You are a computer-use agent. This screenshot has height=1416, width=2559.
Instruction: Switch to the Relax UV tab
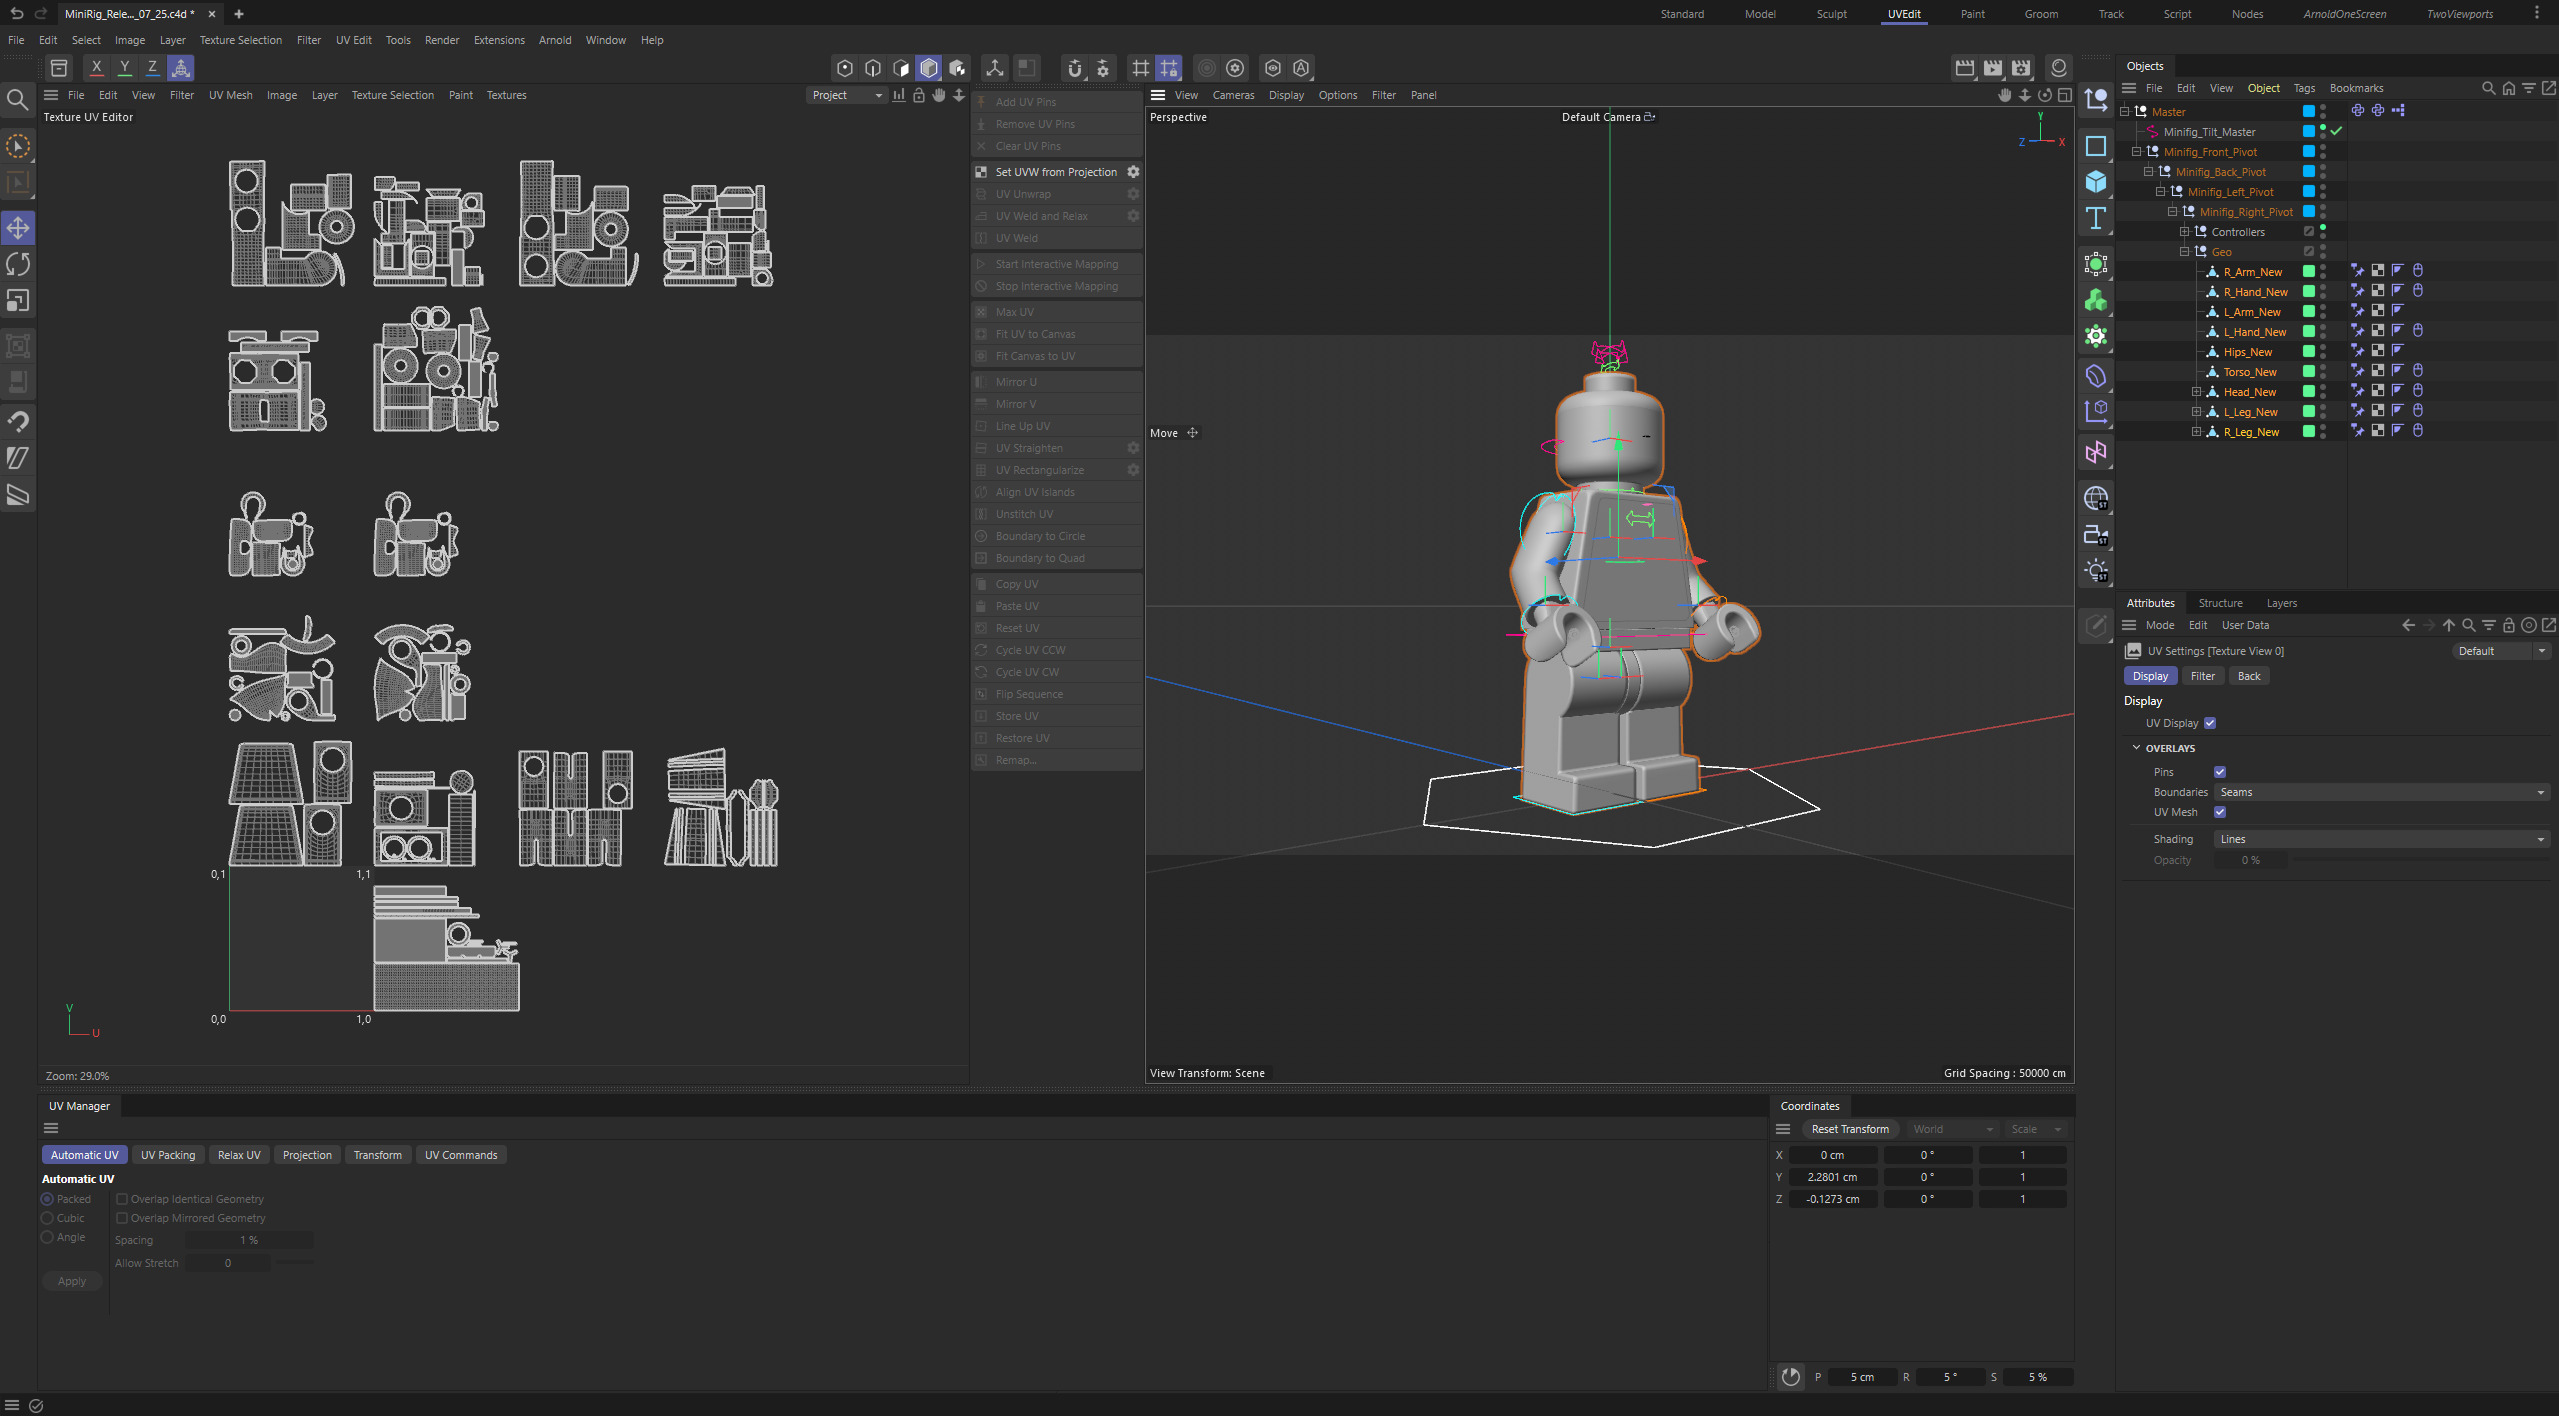[239, 1155]
